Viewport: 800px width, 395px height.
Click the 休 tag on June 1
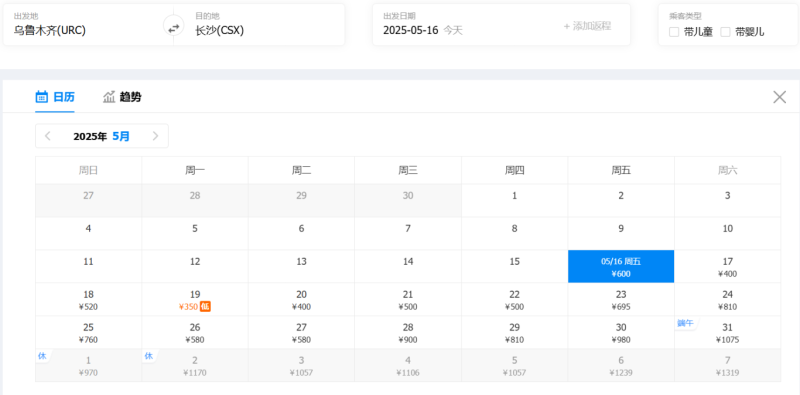[42, 356]
